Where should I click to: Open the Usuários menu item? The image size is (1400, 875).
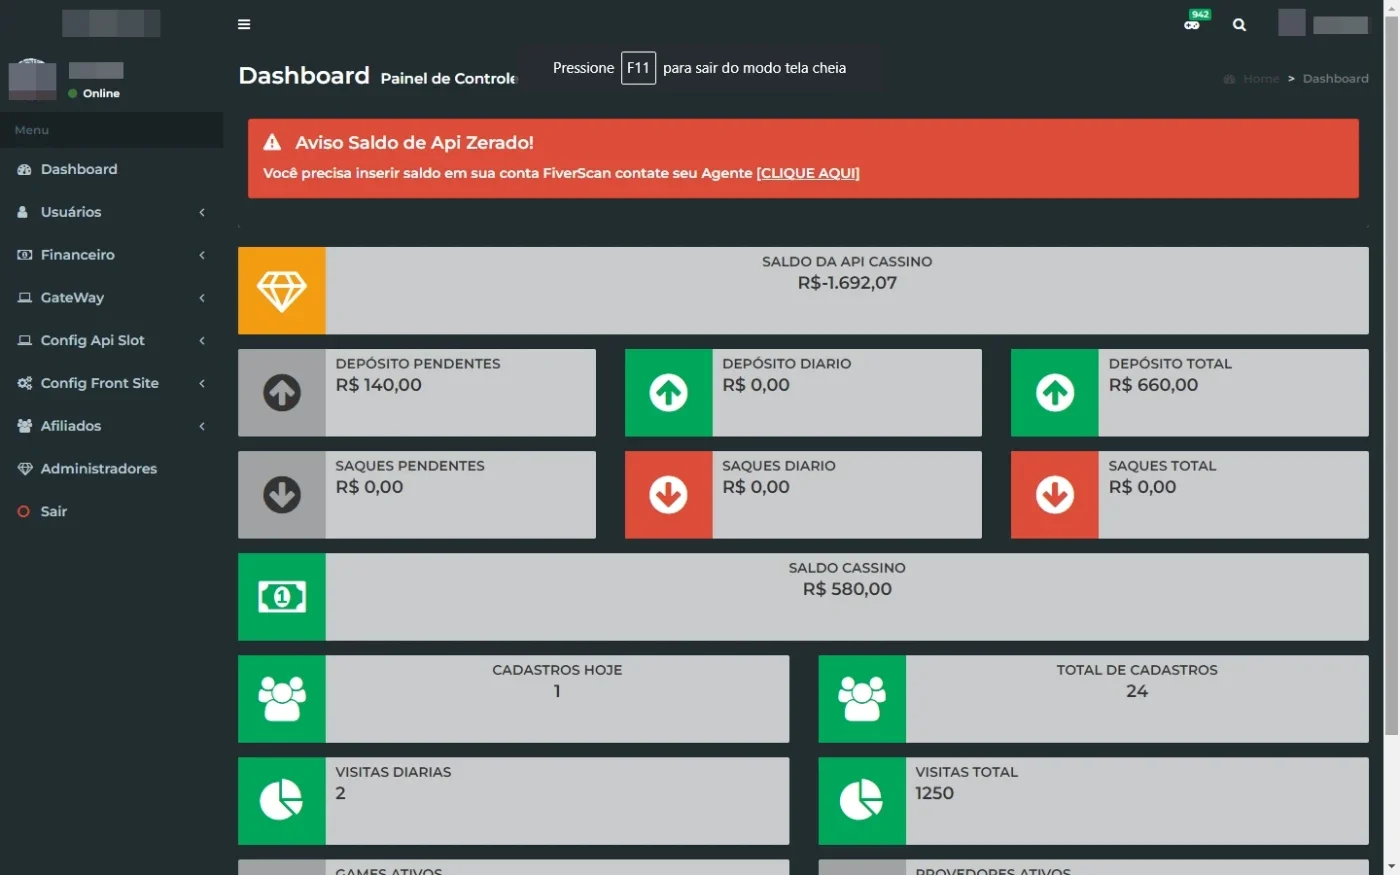click(111, 212)
